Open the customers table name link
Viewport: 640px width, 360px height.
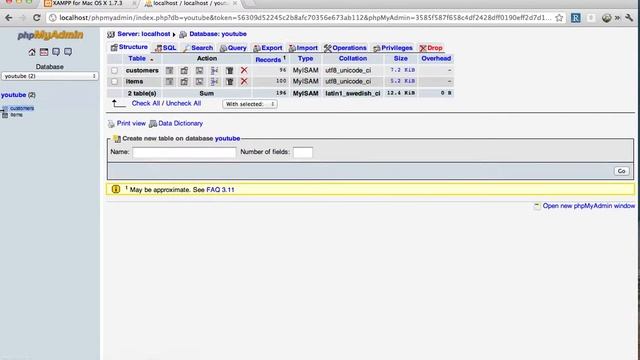point(142,70)
